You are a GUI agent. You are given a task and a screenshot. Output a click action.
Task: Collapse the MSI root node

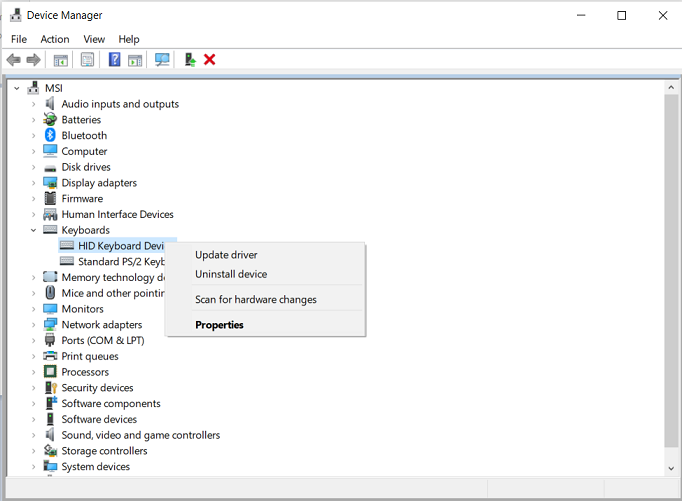(x=17, y=88)
